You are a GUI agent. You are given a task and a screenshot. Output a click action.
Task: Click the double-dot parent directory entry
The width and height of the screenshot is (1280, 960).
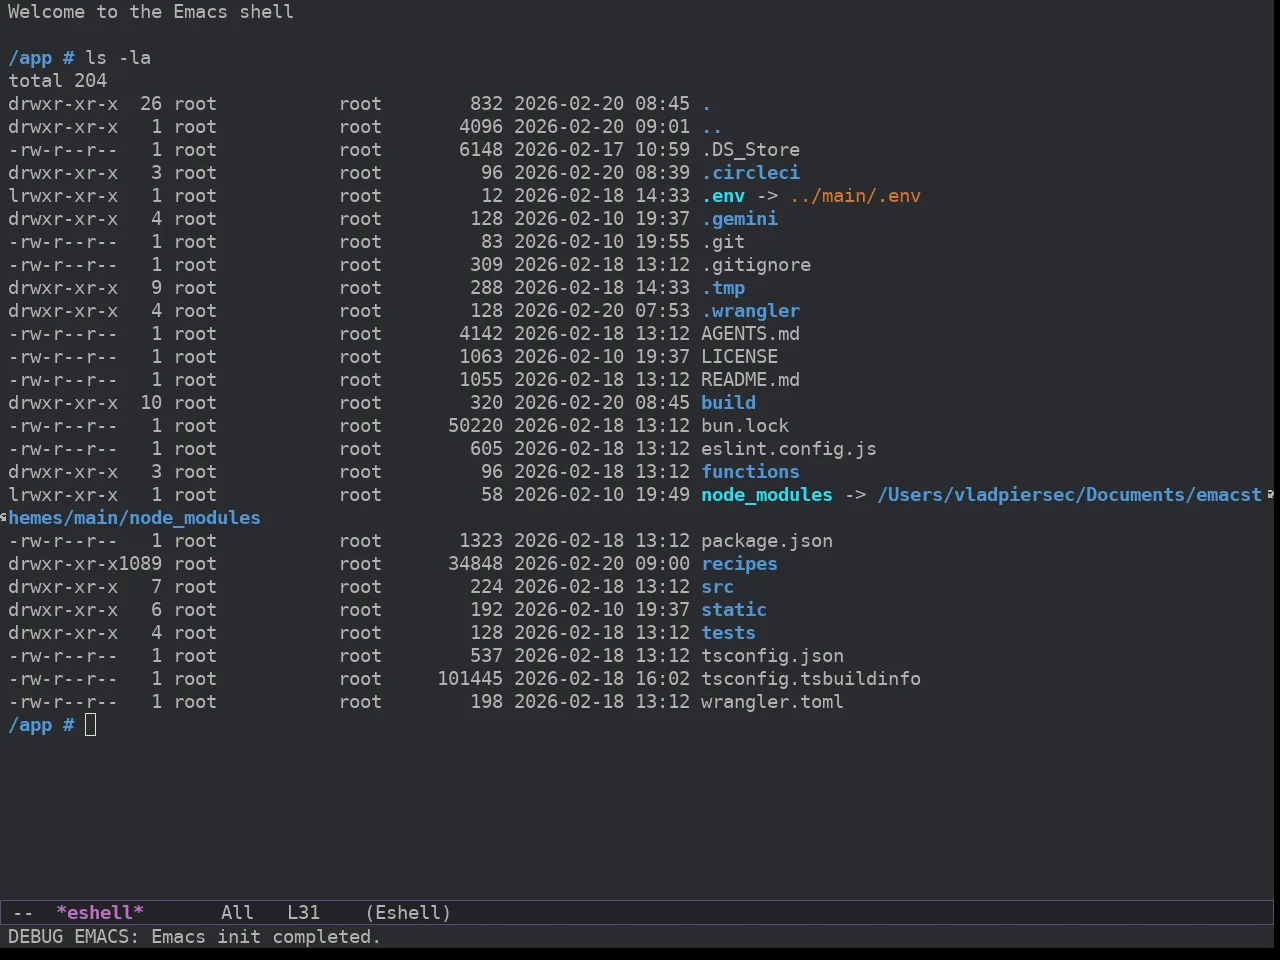click(712, 127)
